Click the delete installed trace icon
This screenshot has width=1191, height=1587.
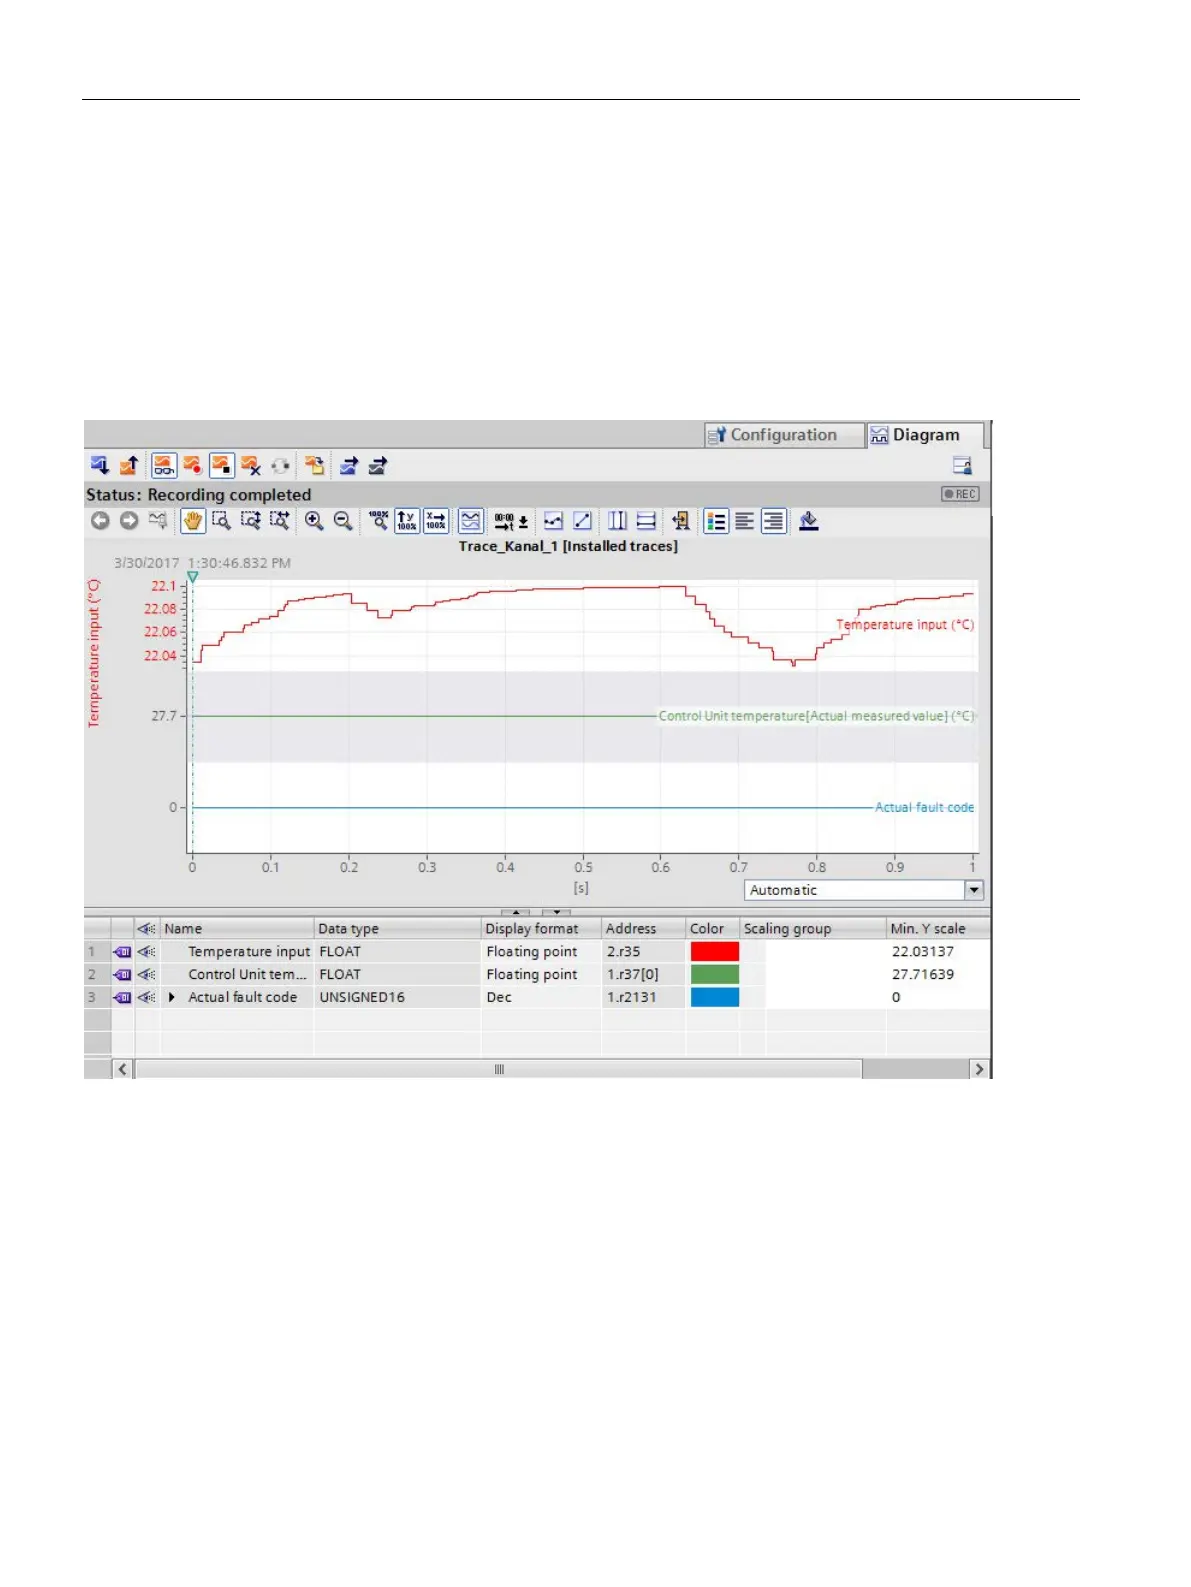coord(251,466)
